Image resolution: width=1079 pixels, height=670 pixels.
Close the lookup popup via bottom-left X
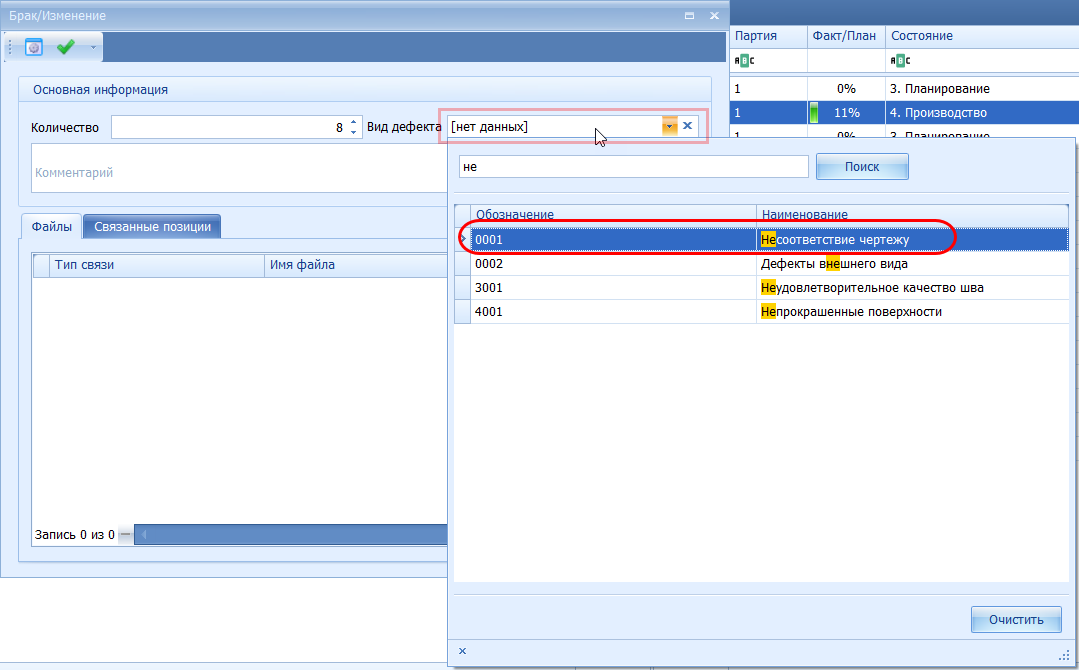[x=462, y=651]
